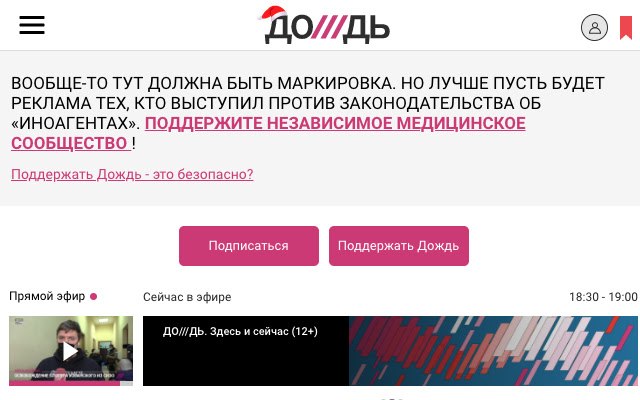Open the Поддержите независимое медицинское link
Viewport: 640px width, 400px height.
coord(335,123)
